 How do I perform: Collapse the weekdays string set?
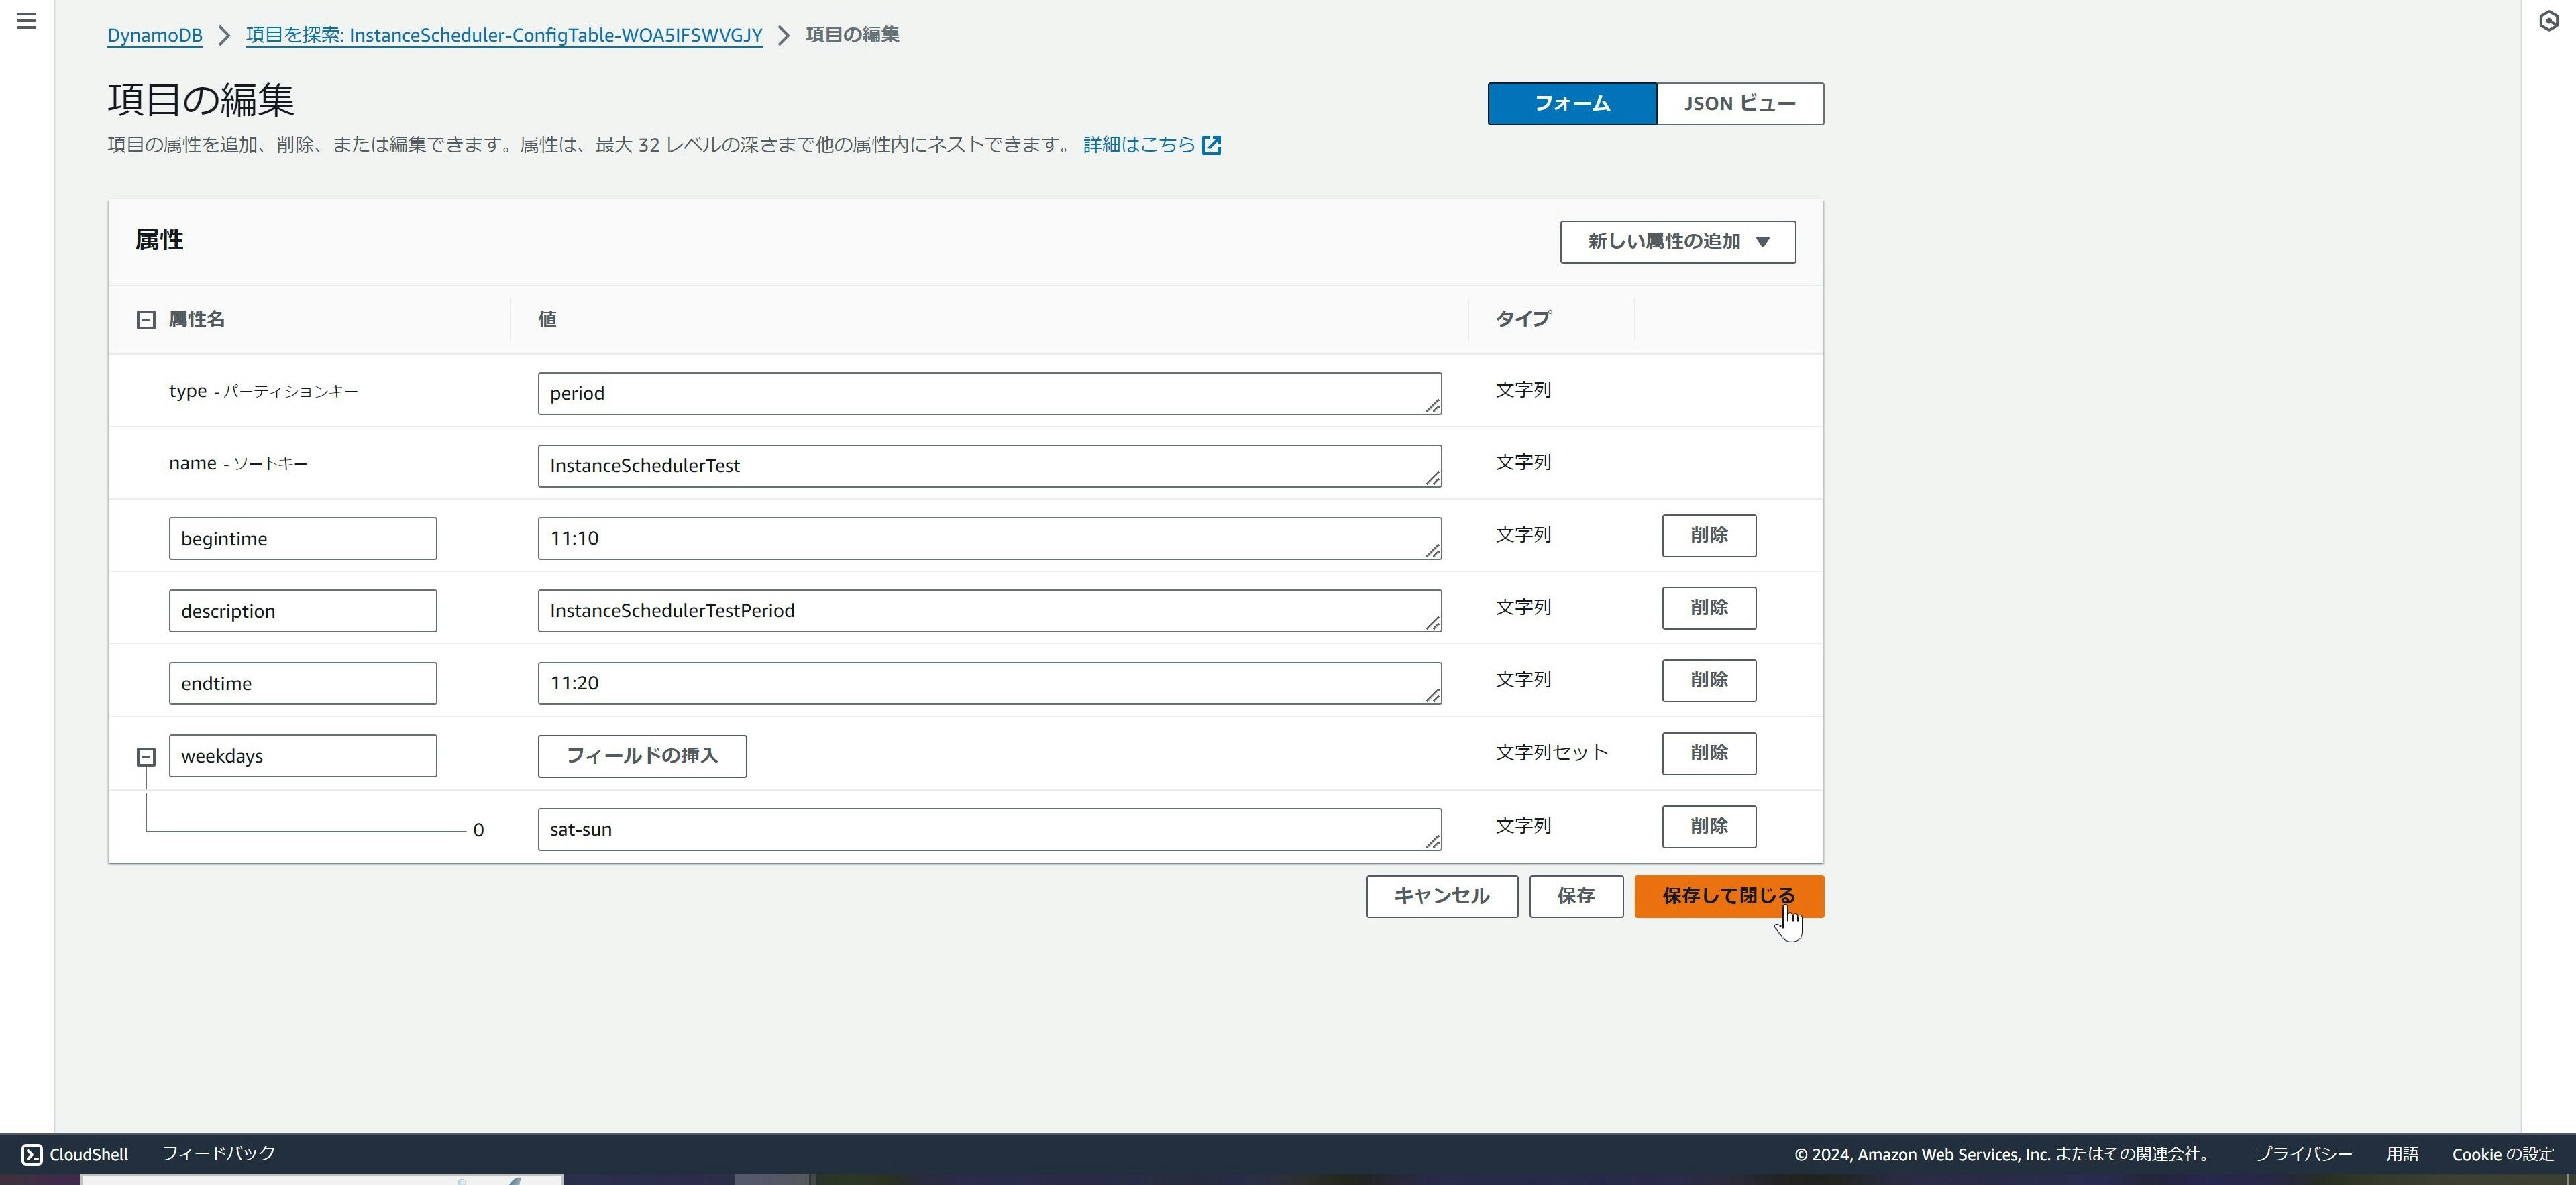pos(146,757)
